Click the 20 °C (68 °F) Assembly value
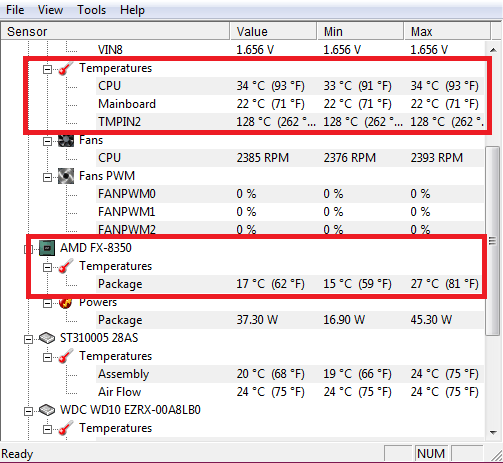 point(270,374)
